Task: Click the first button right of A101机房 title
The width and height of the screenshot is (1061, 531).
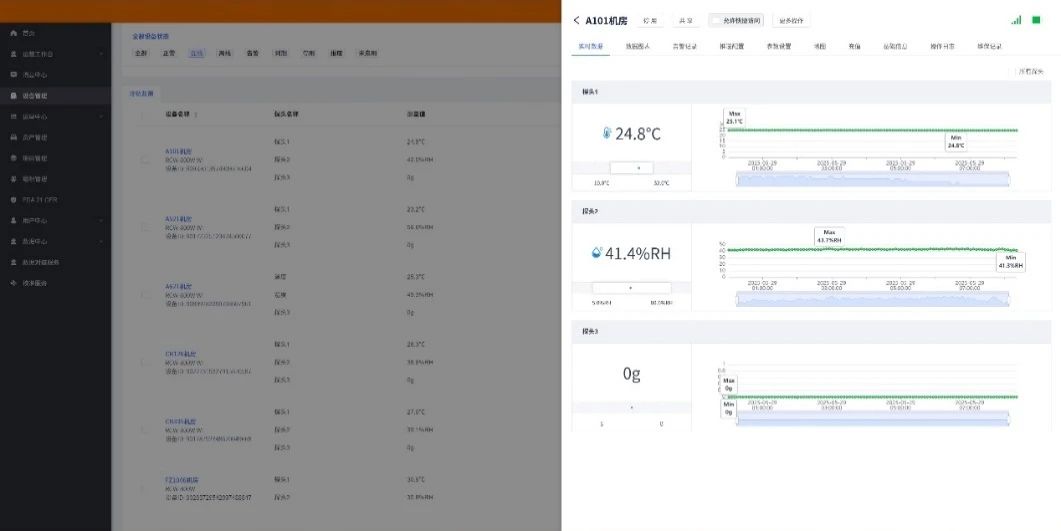Action: coord(650,20)
